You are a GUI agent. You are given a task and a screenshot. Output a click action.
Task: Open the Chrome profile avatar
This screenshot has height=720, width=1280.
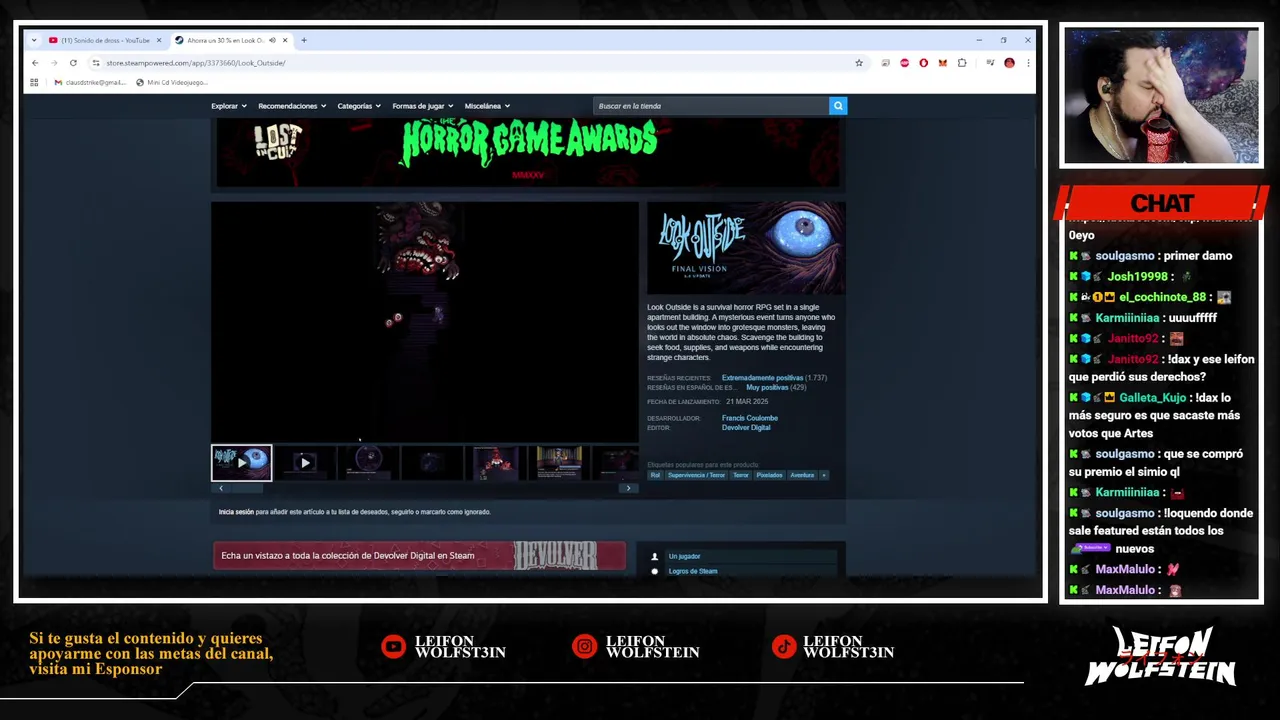[x=1009, y=63]
